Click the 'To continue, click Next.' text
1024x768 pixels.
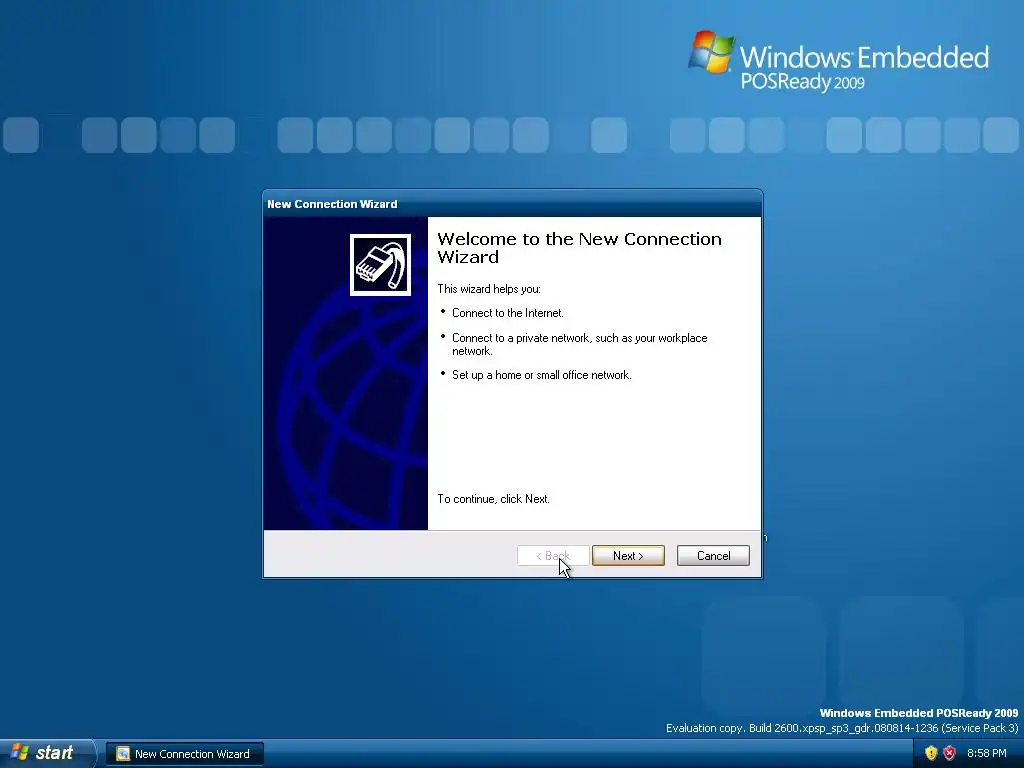[493, 499]
